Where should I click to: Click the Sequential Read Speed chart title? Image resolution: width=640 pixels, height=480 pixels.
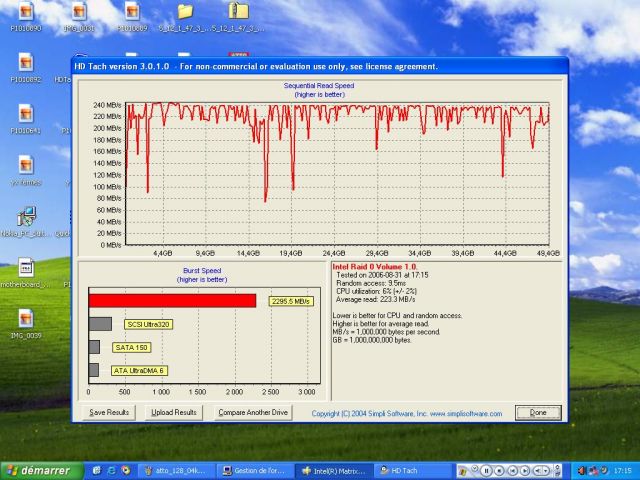pyautogui.click(x=319, y=86)
